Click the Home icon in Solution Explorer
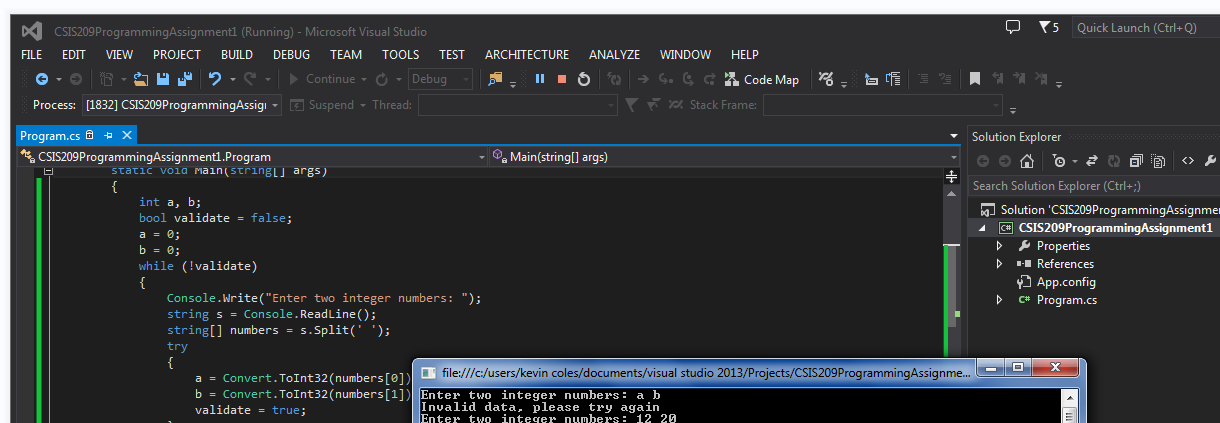The width and height of the screenshot is (1220, 423). (1026, 161)
